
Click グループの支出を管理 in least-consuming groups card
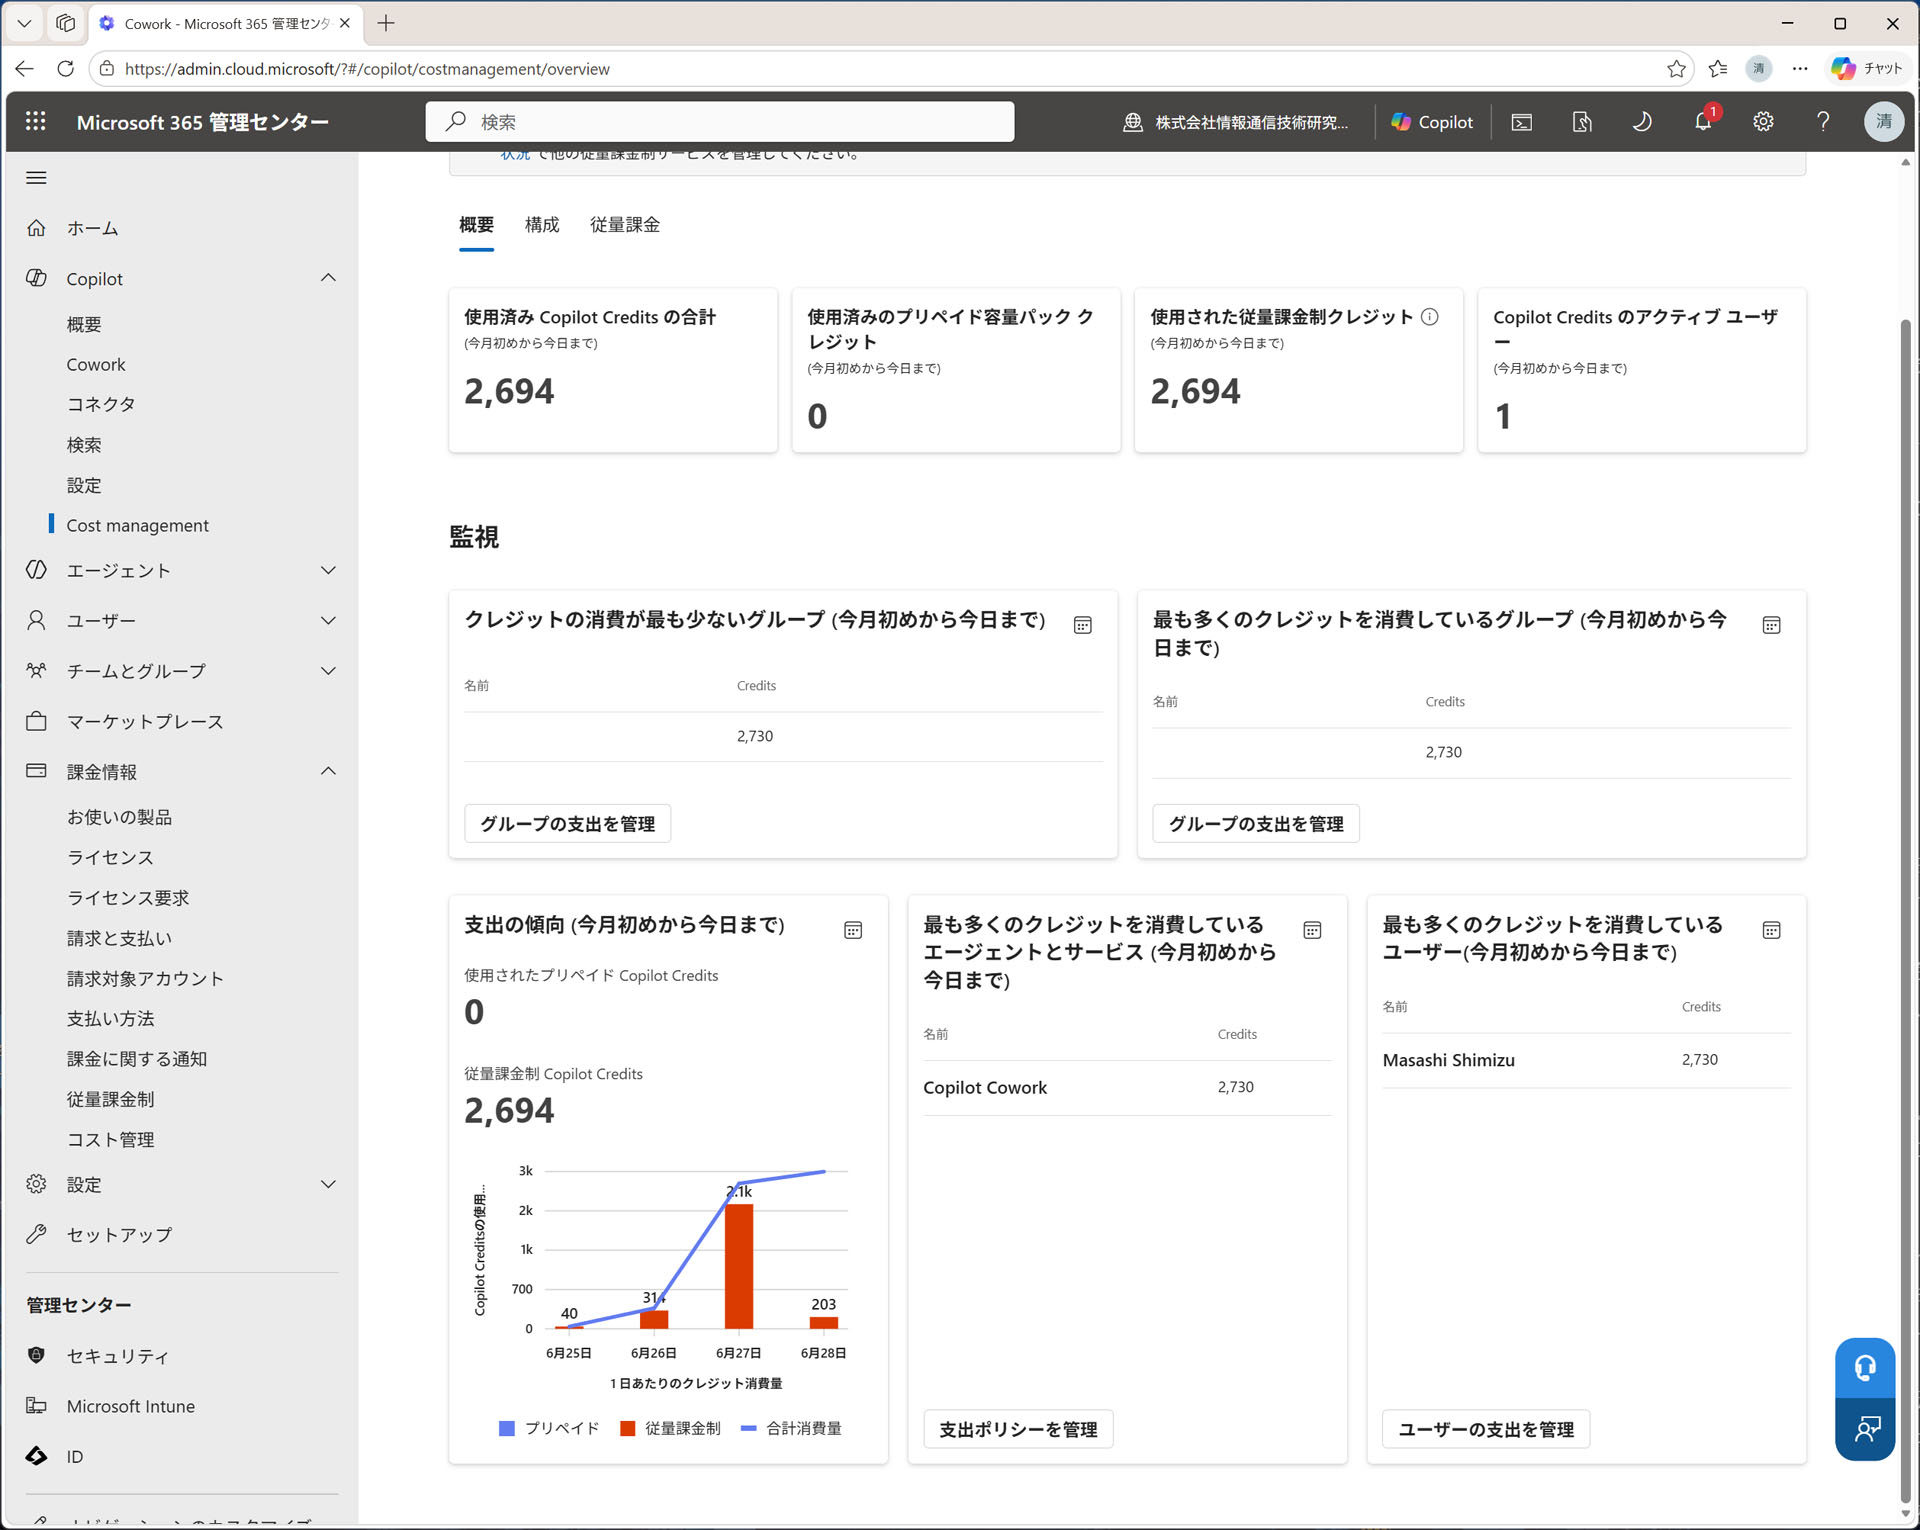click(x=567, y=824)
